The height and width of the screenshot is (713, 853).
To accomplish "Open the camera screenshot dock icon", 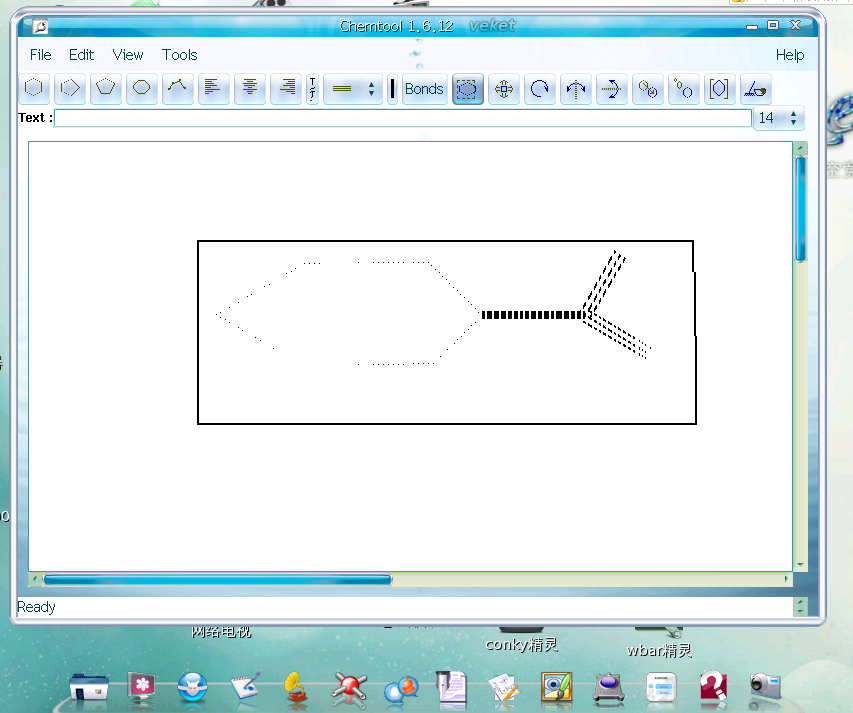I will [x=765, y=685].
